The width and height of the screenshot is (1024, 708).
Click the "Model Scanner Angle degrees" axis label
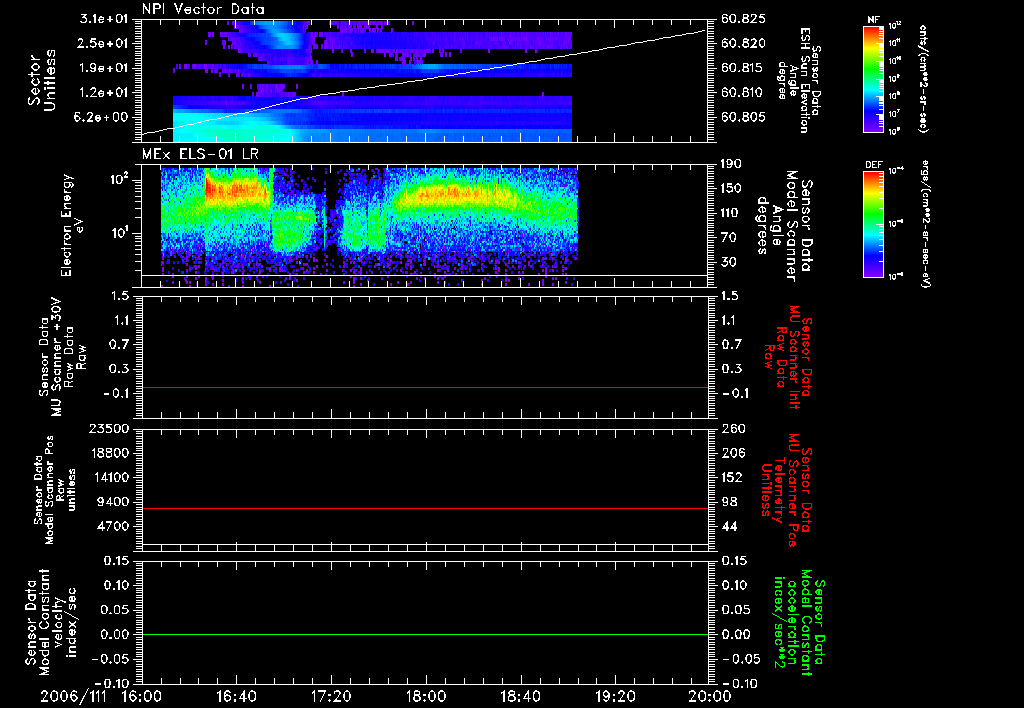(x=776, y=226)
